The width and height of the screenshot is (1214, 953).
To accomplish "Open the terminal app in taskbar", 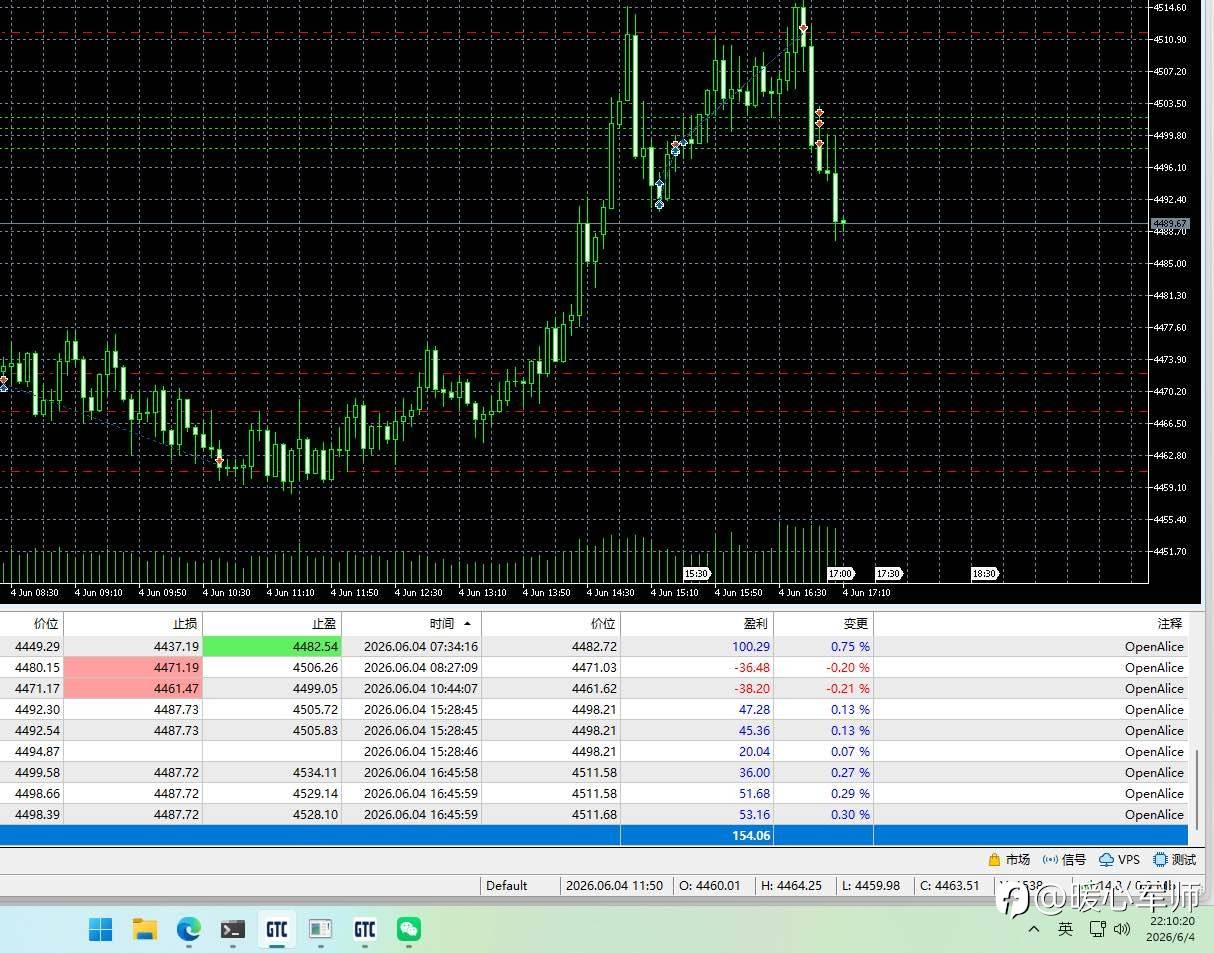I will click(x=233, y=930).
